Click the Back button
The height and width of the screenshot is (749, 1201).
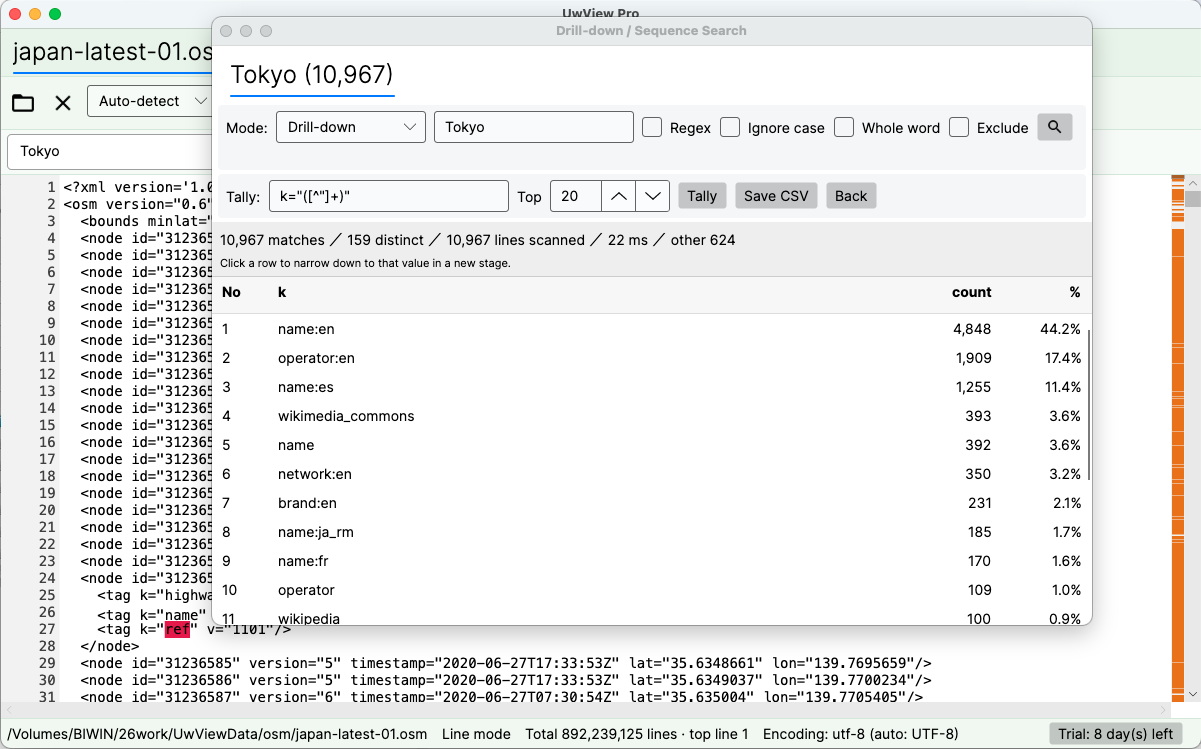[851, 196]
